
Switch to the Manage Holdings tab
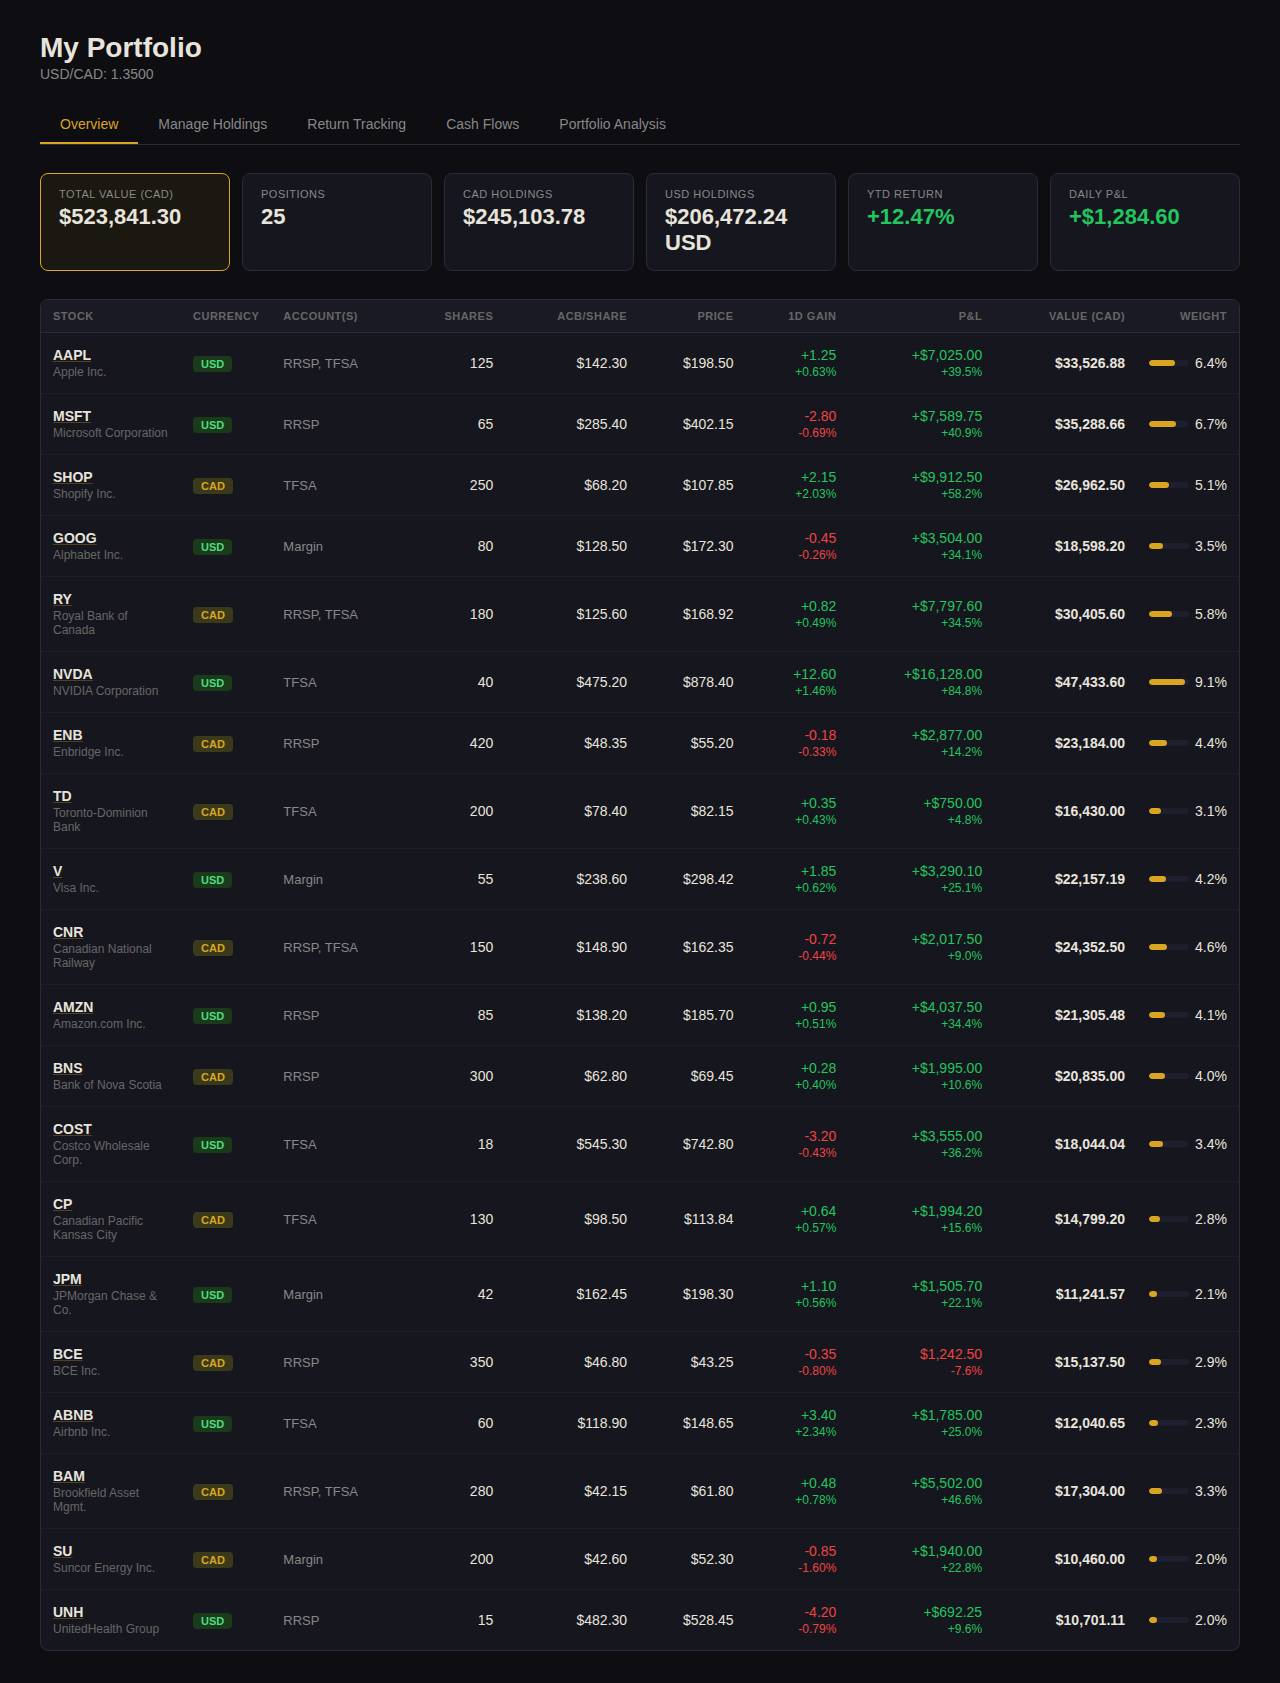click(212, 124)
